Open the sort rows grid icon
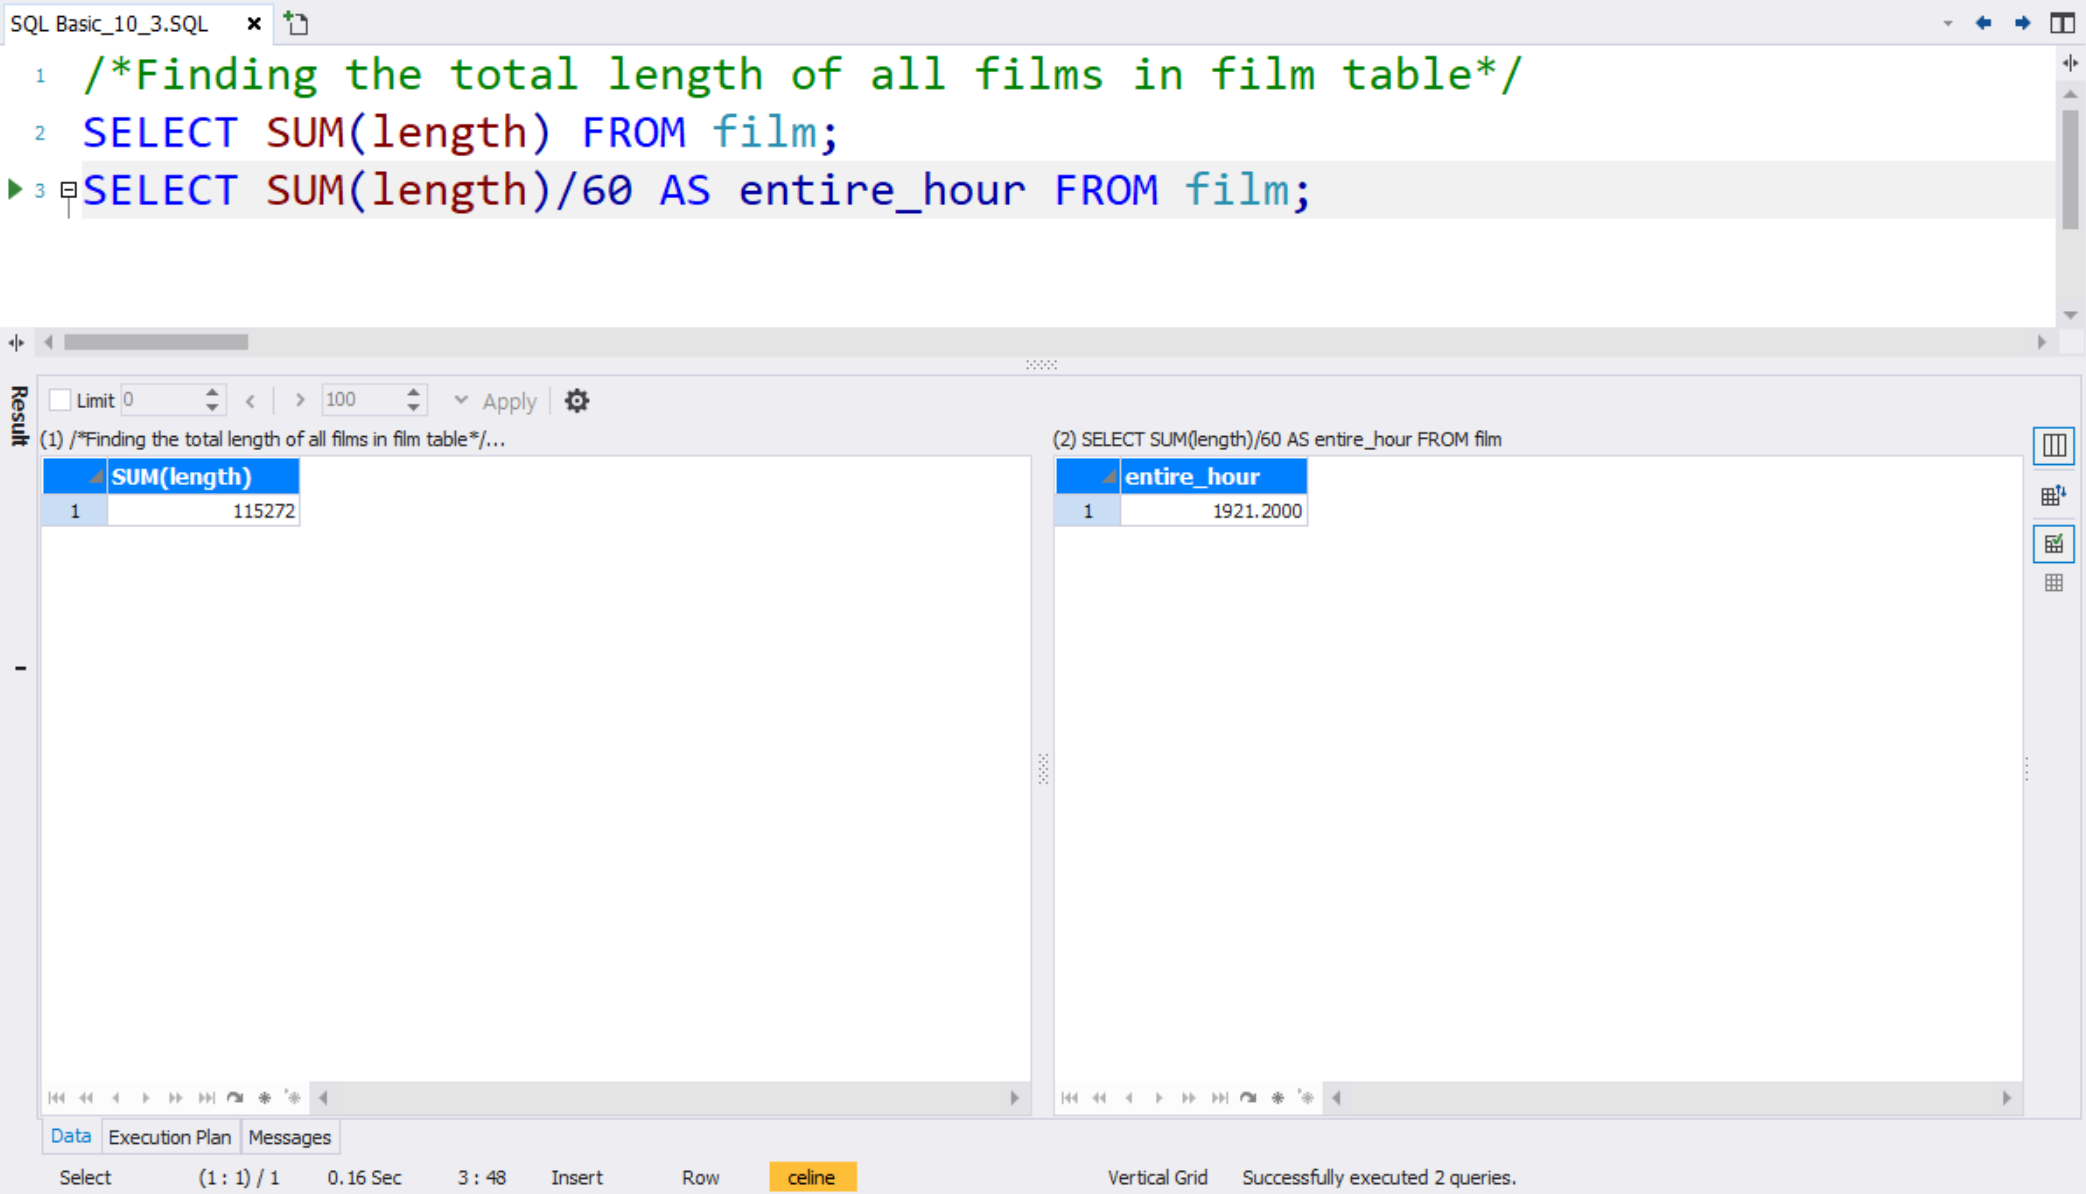 [x=2055, y=494]
